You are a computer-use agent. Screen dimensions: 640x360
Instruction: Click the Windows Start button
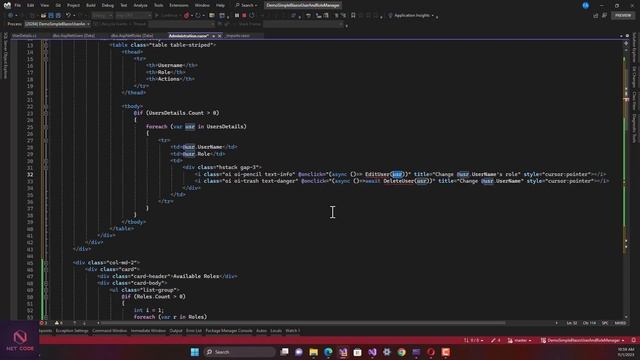pos(195,352)
